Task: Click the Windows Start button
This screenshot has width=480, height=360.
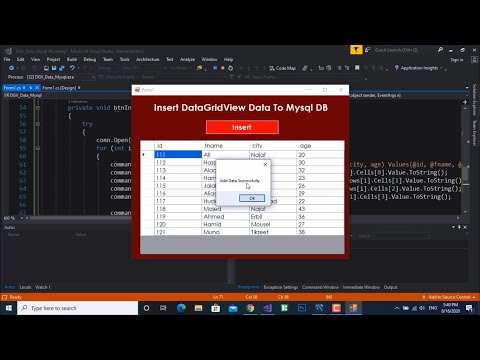Action: 8,308
